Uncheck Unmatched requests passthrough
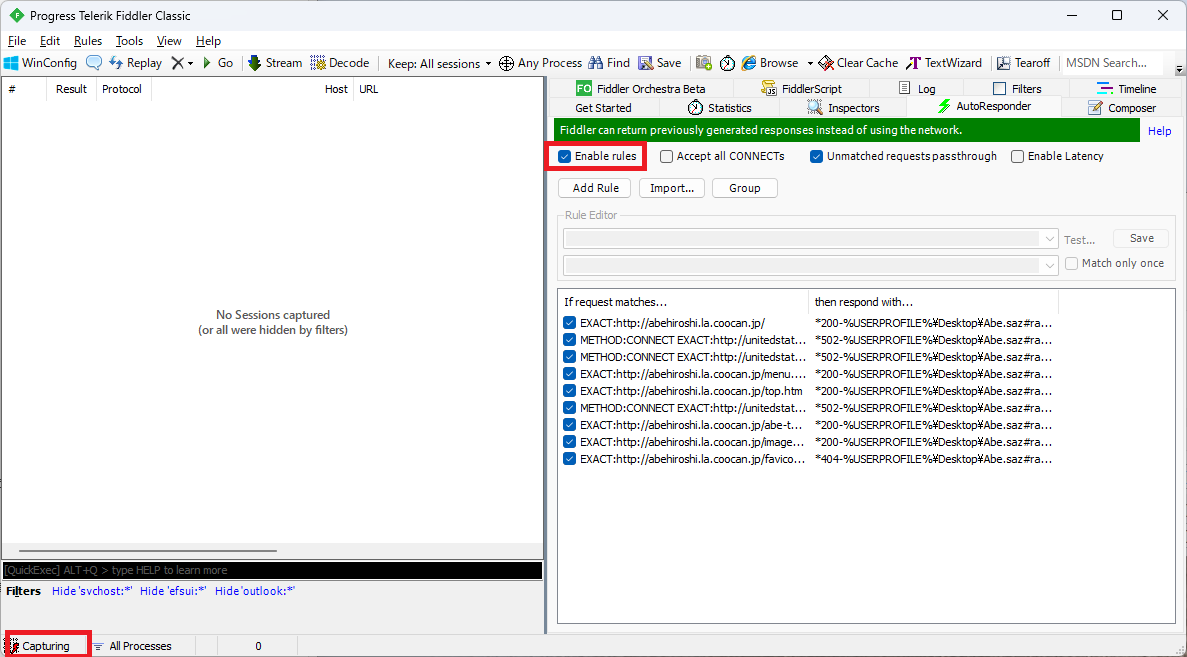 tap(816, 157)
